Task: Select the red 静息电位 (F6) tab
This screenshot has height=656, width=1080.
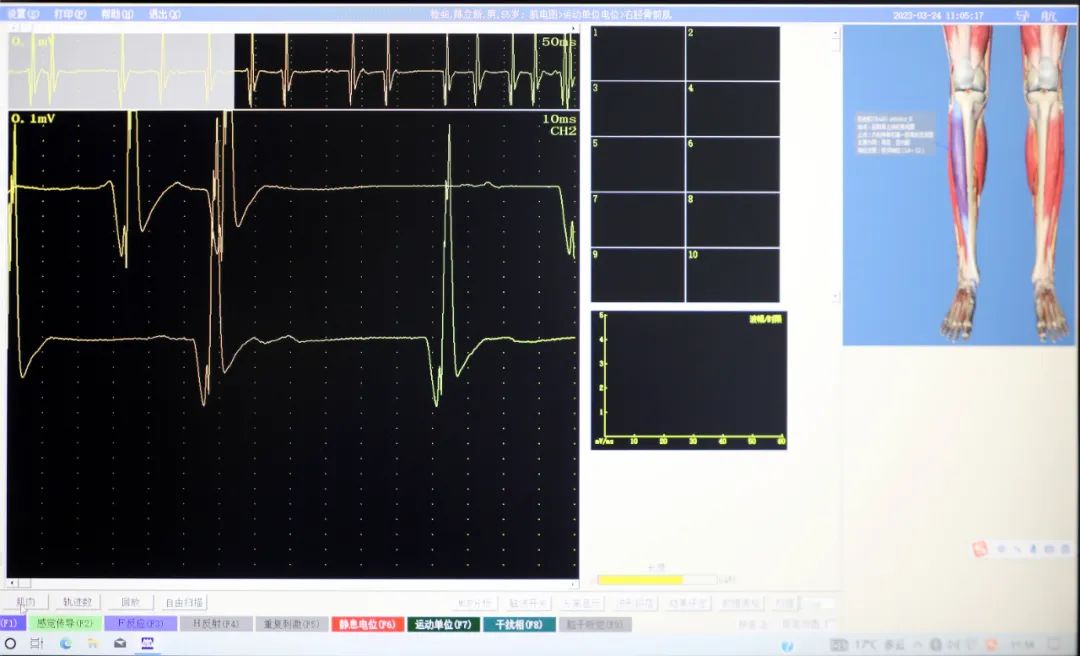Action: coord(366,624)
